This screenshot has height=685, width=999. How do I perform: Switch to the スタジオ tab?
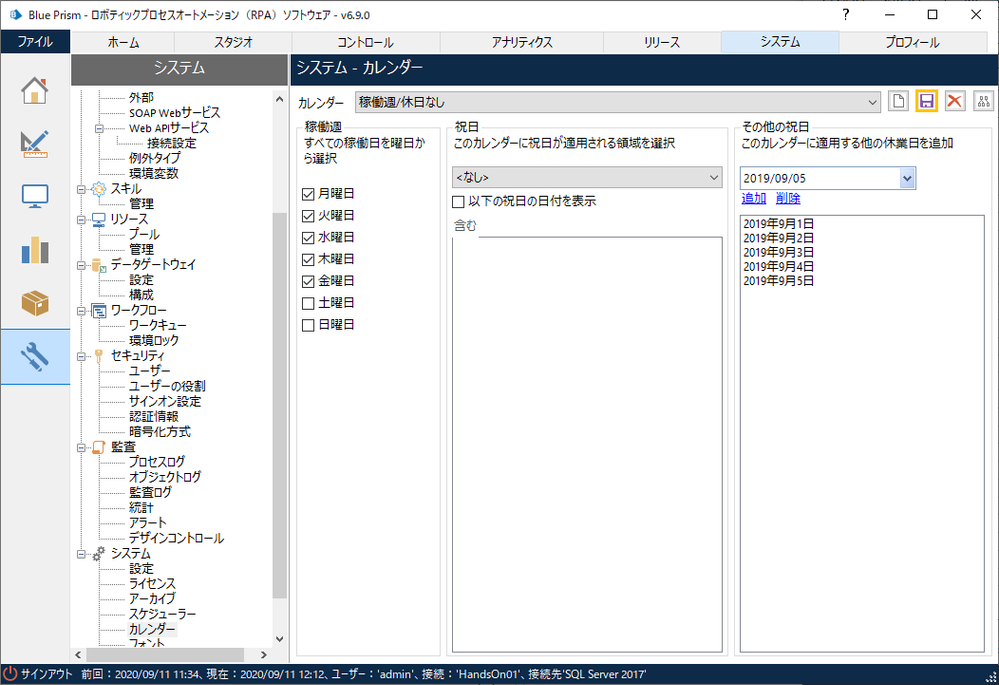pyautogui.click(x=233, y=42)
